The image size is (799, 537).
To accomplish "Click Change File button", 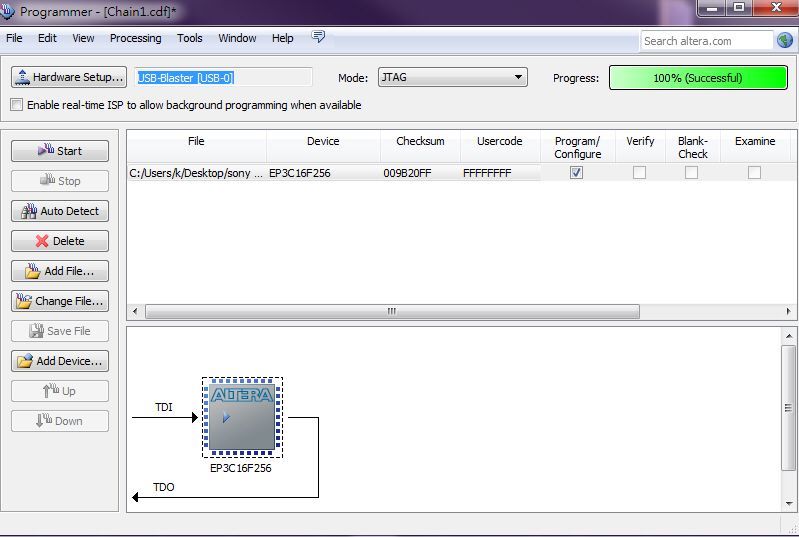I will point(60,301).
